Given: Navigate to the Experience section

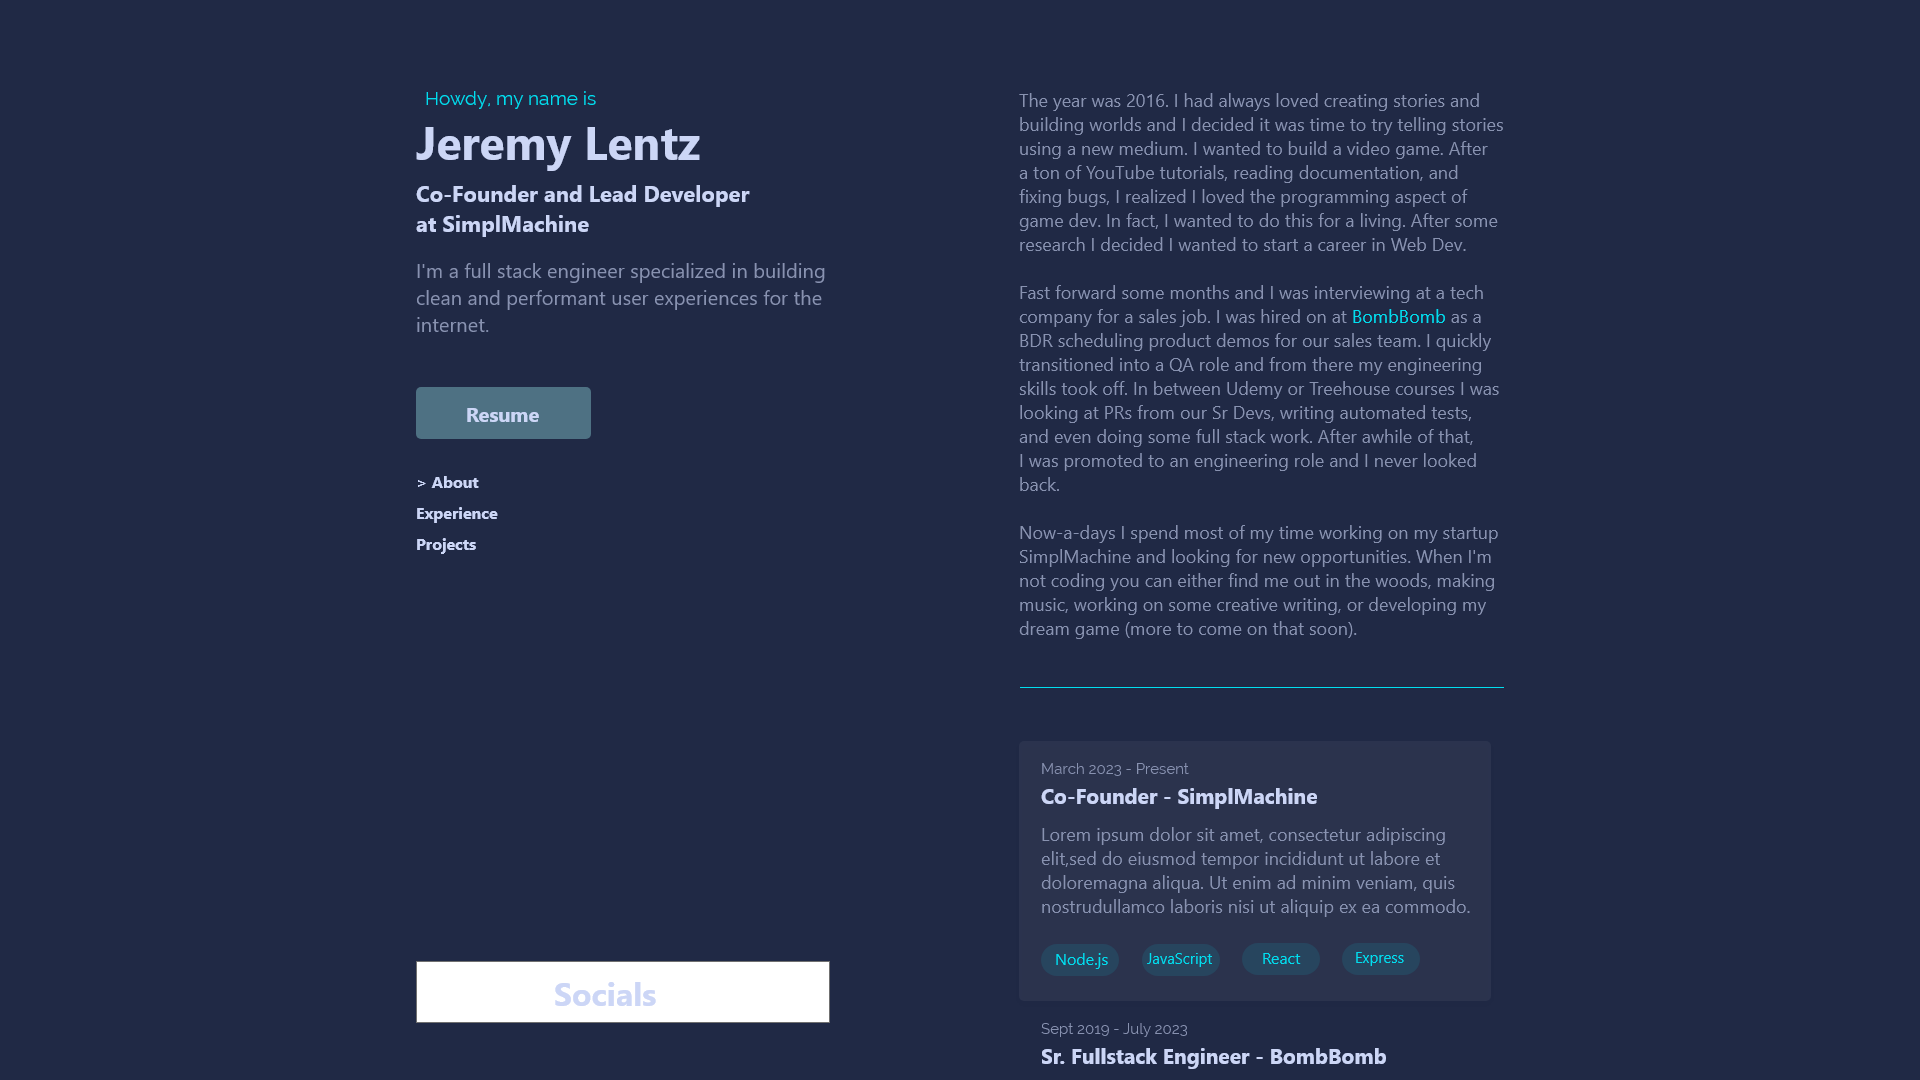Looking at the screenshot, I should (456, 514).
